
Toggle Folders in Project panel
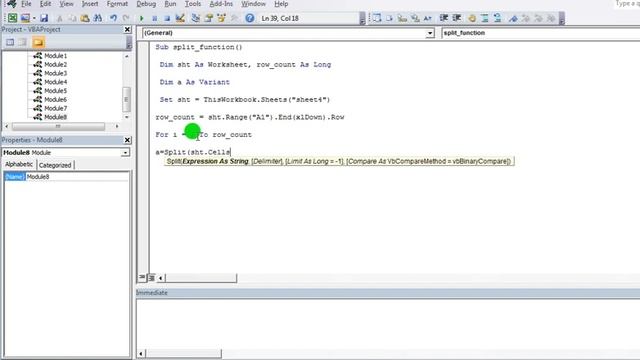(x=38, y=42)
